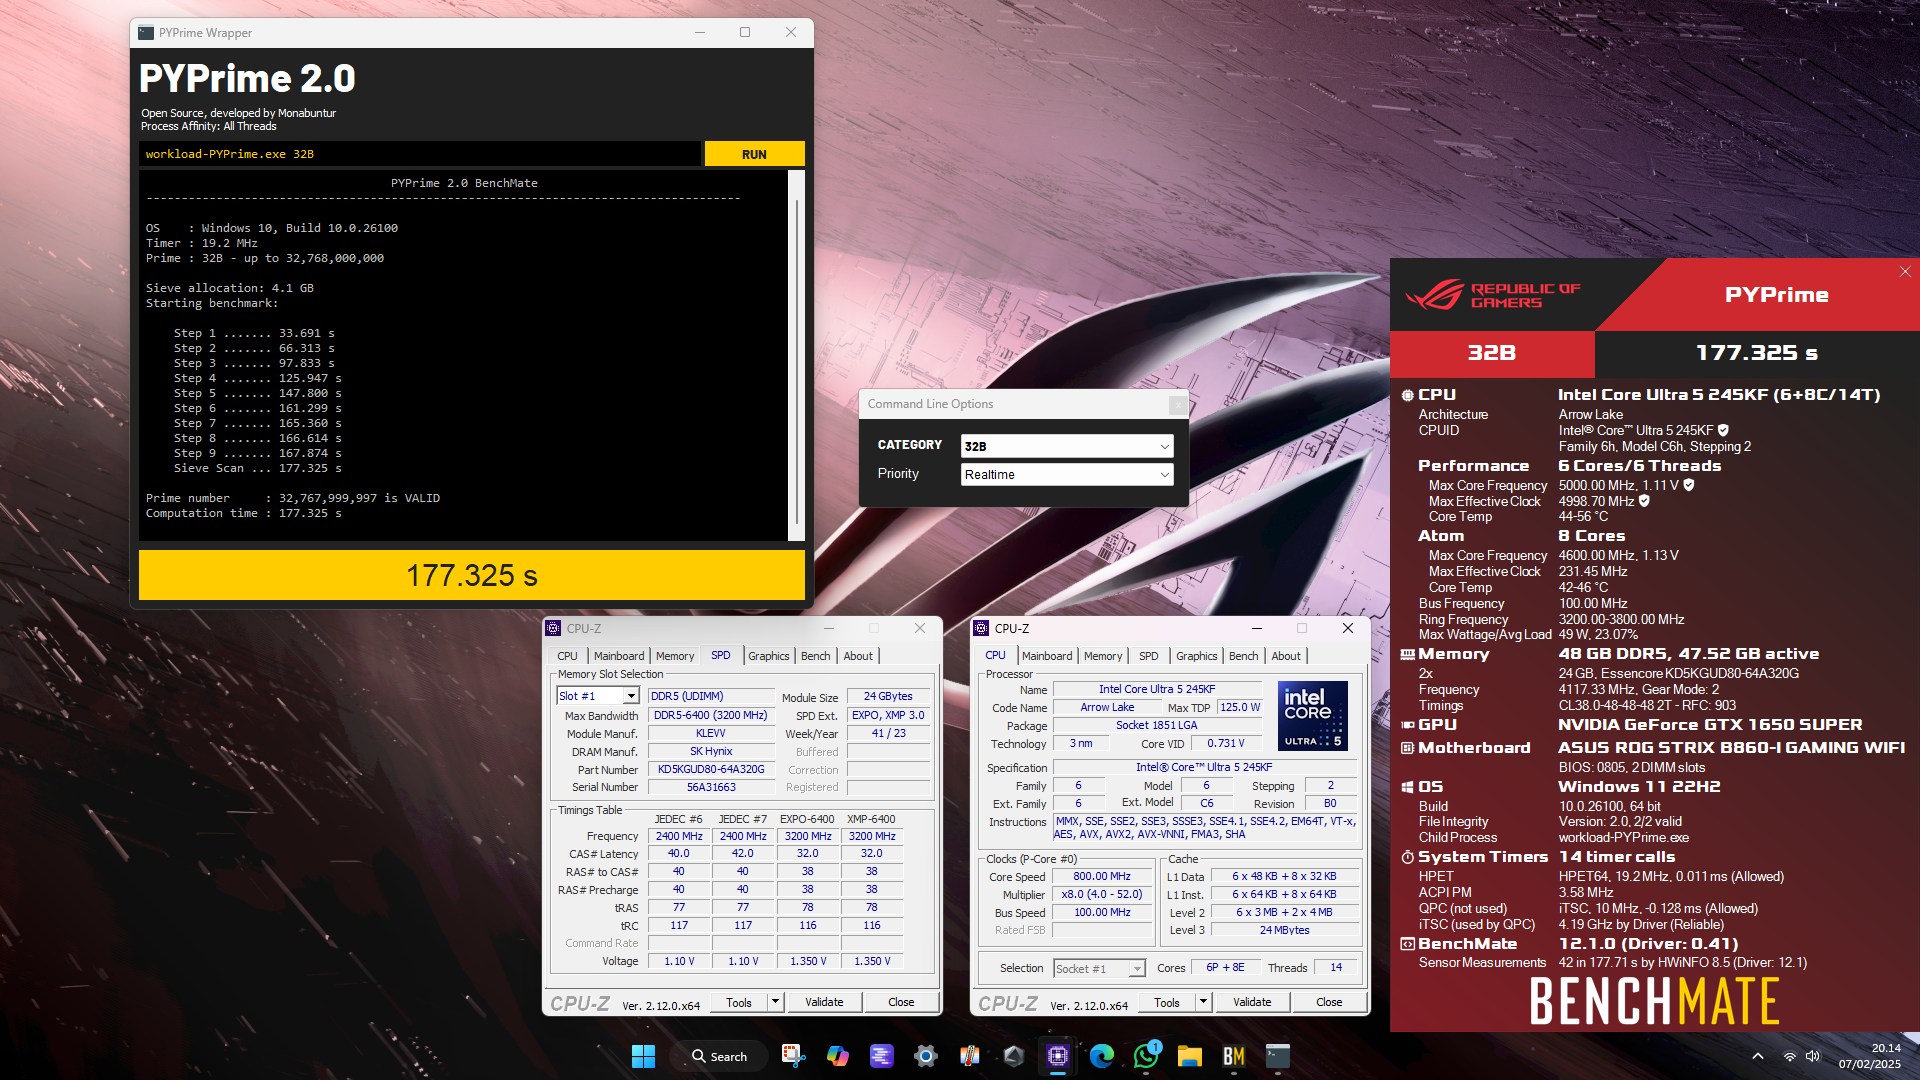Click the NVIDIA GeForce GTX 1650 SUPER text
Screen dimensions: 1920x1080
[1710, 725]
